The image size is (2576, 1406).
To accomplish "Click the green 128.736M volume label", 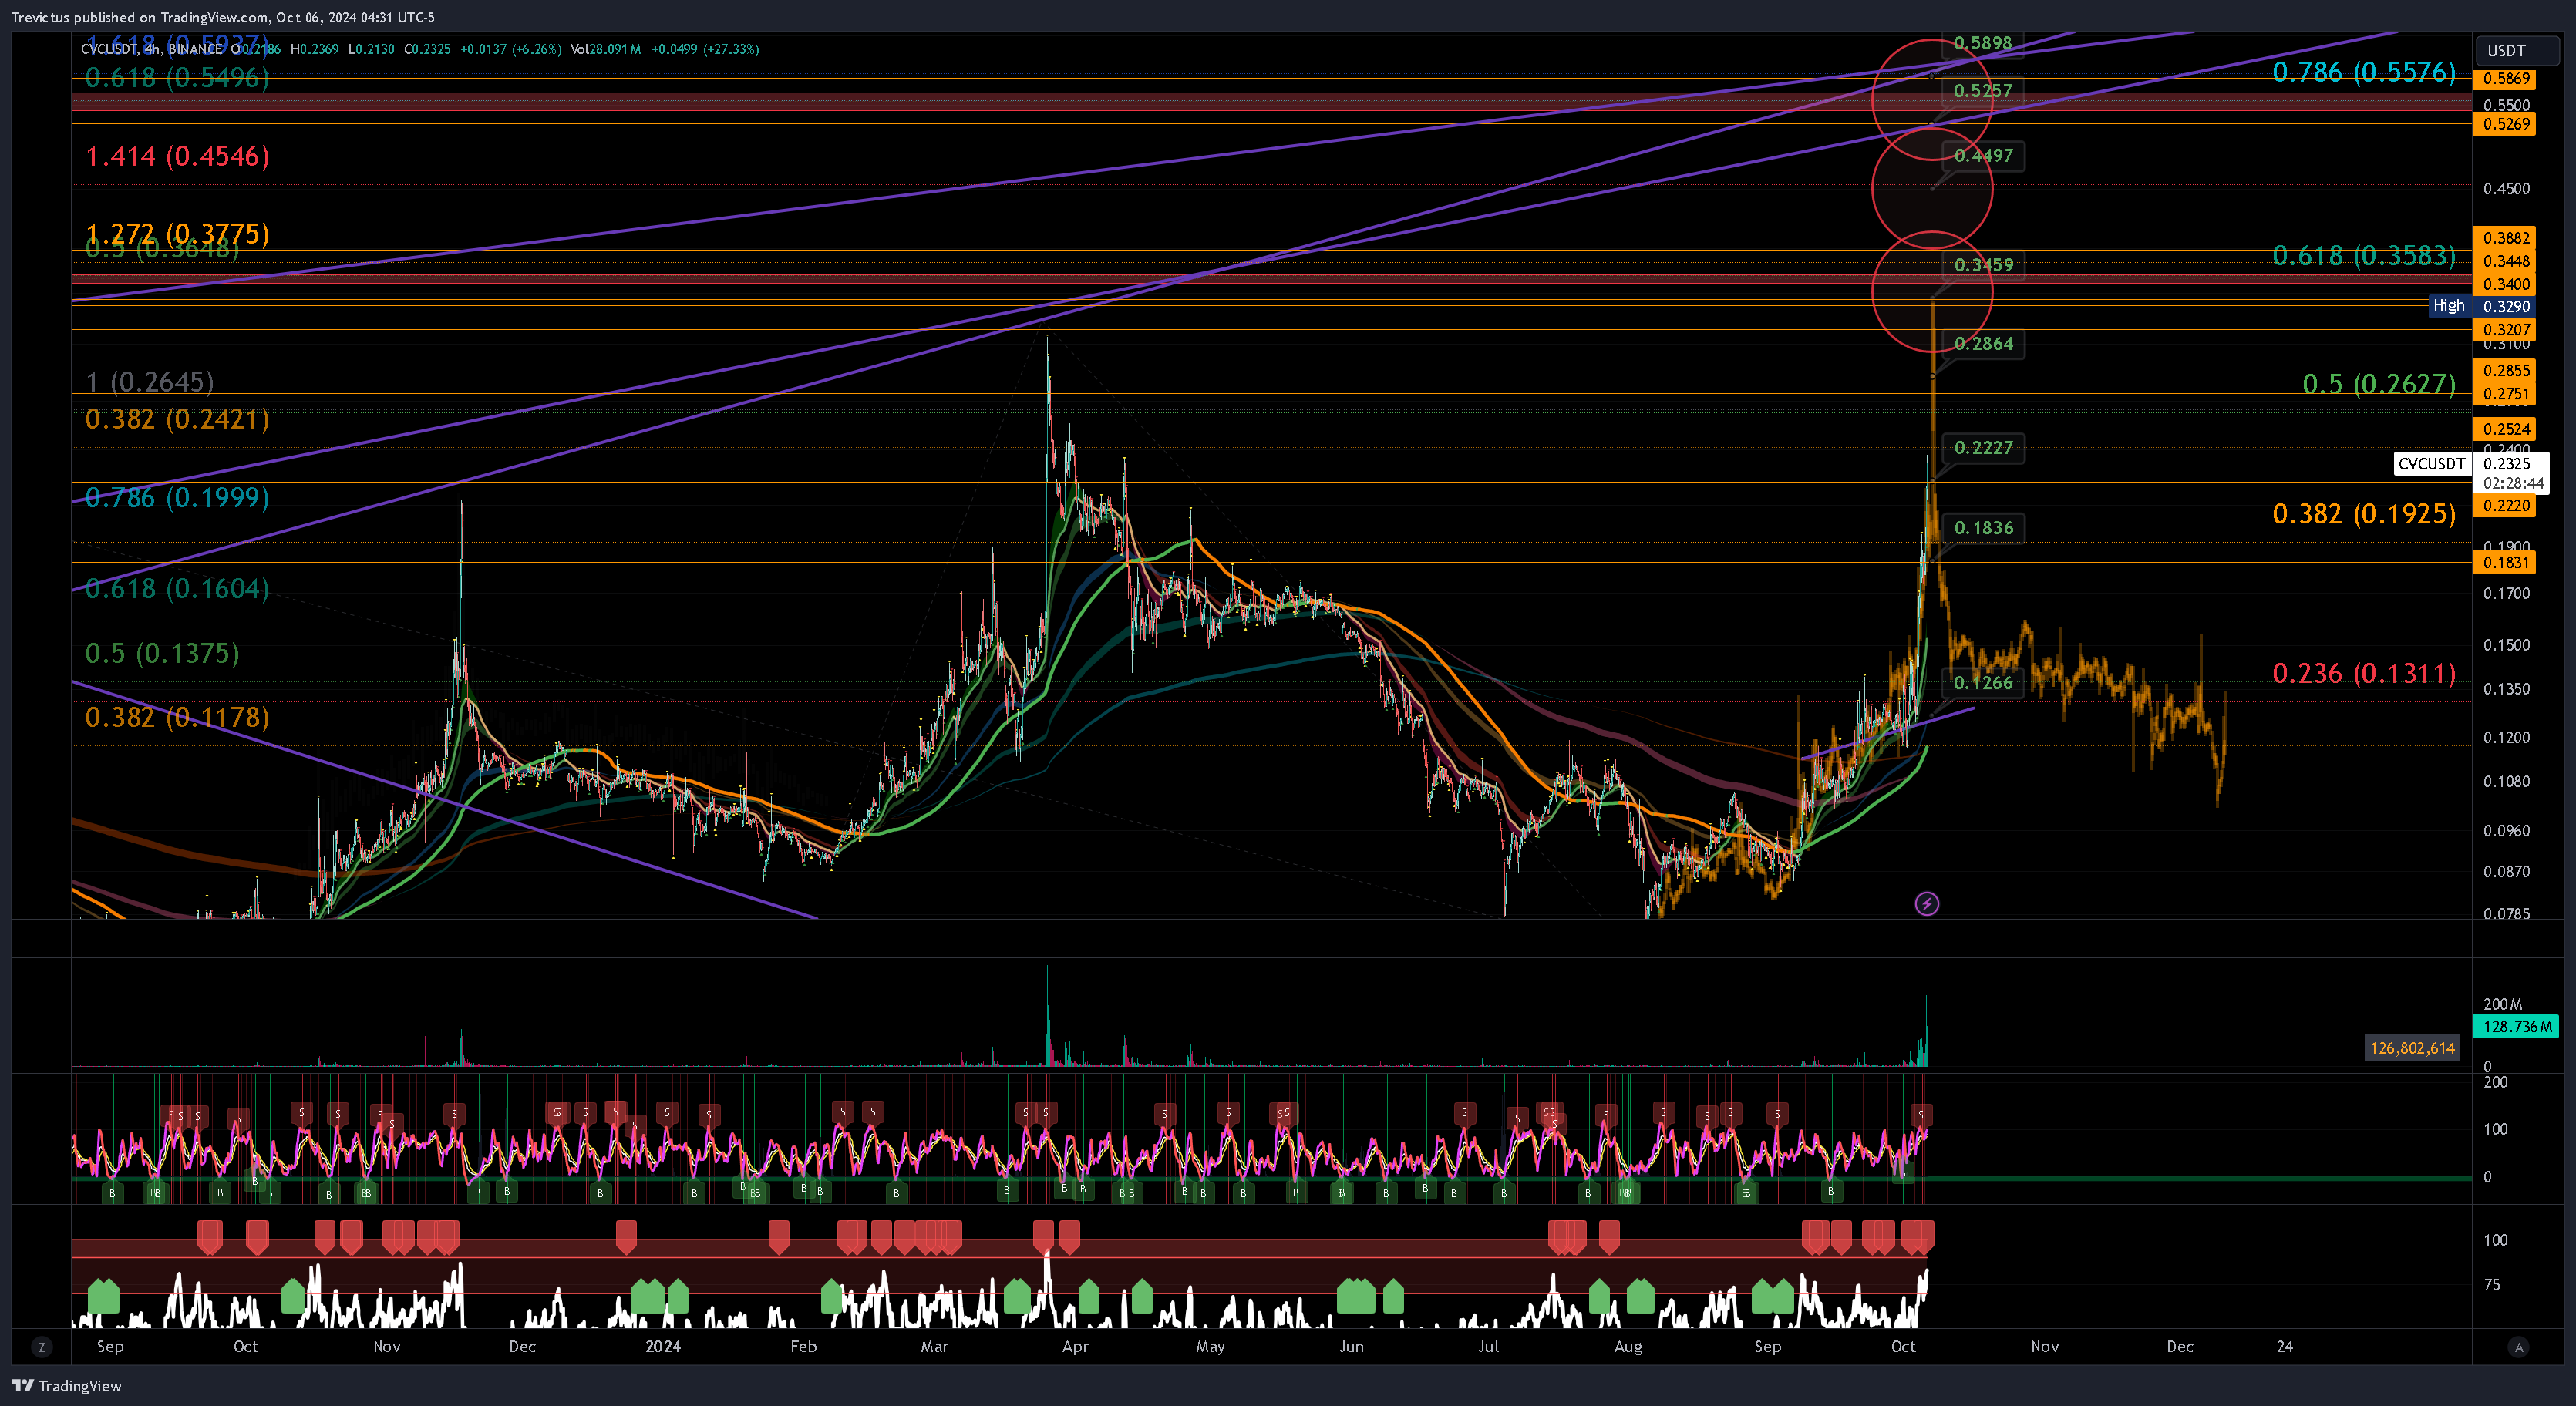I will pyautogui.click(x=2515, y=1026).
